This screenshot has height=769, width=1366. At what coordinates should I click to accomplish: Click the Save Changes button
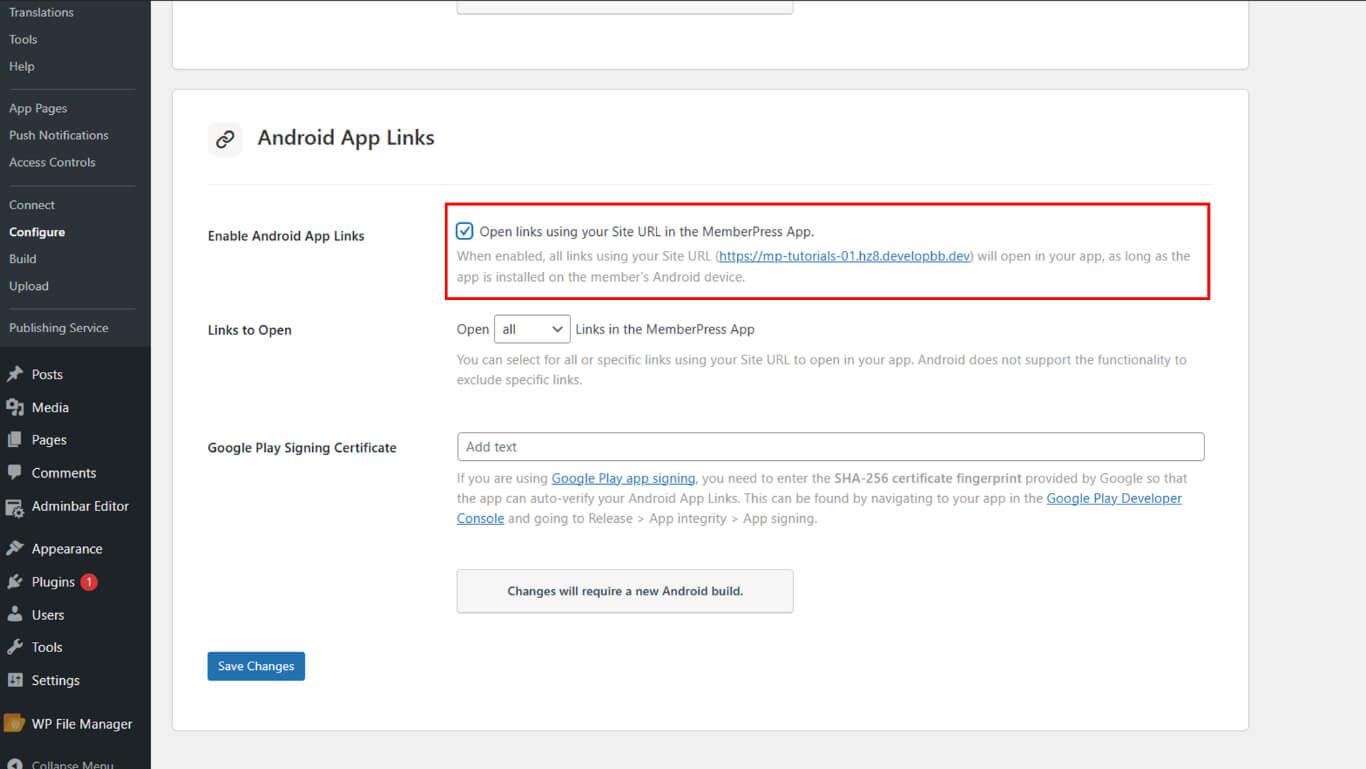[256, 665]
